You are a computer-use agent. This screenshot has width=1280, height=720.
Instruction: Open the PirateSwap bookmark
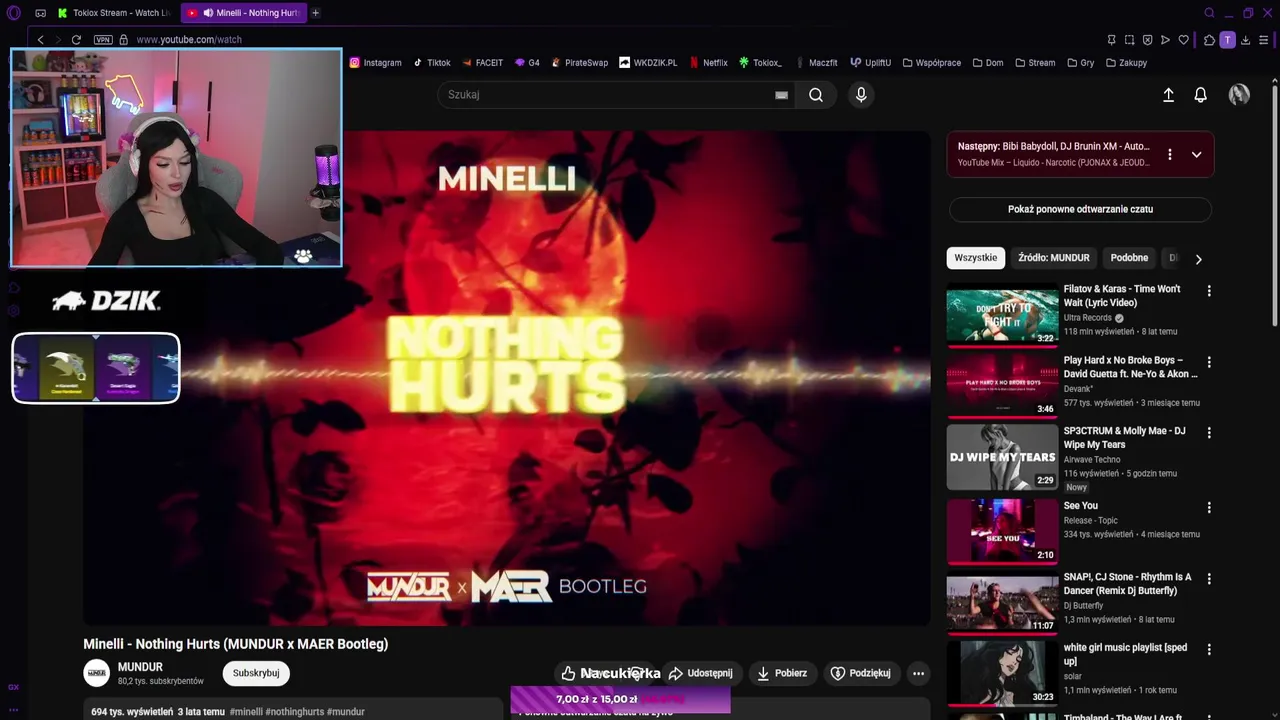click(579, 62)
